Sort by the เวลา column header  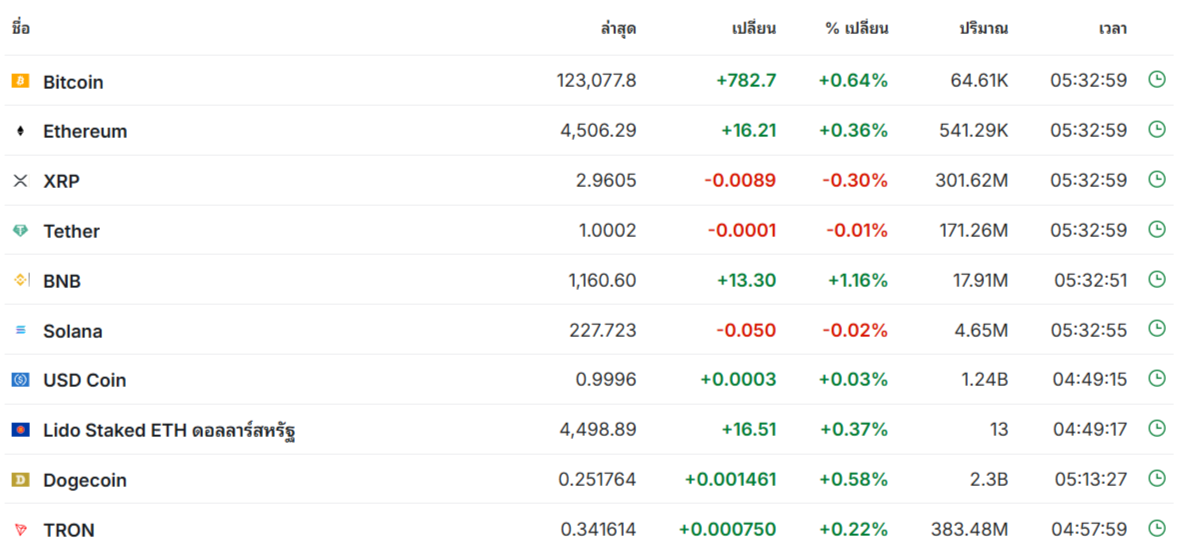click(1112, 28)
